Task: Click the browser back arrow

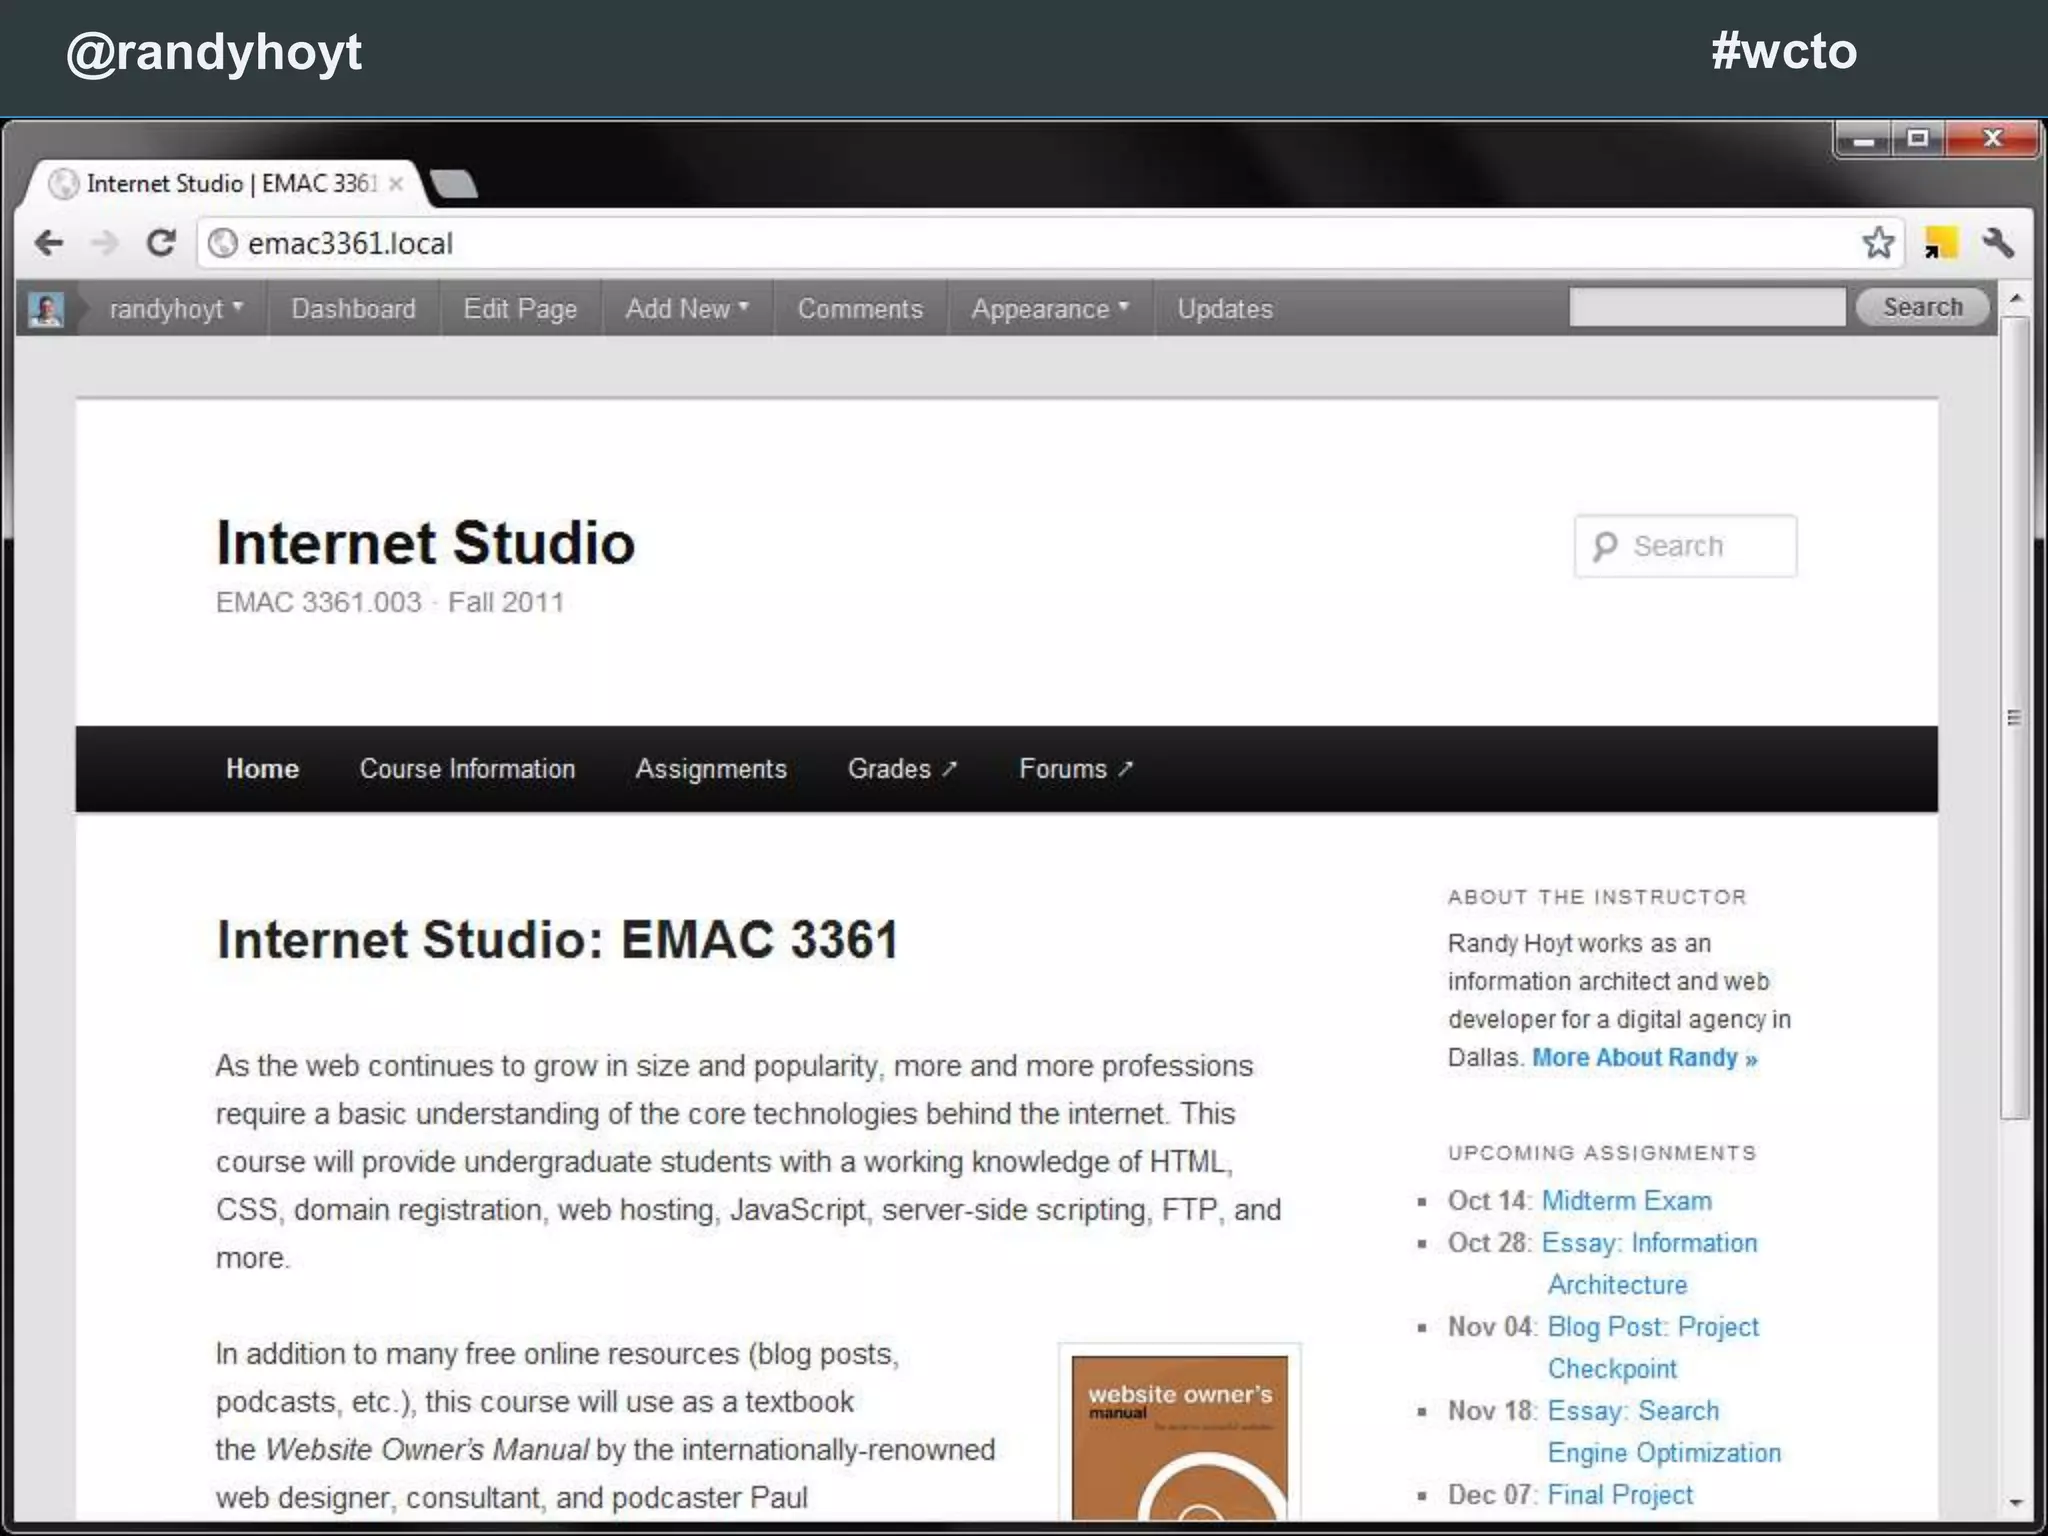Action: pos(48,243)
